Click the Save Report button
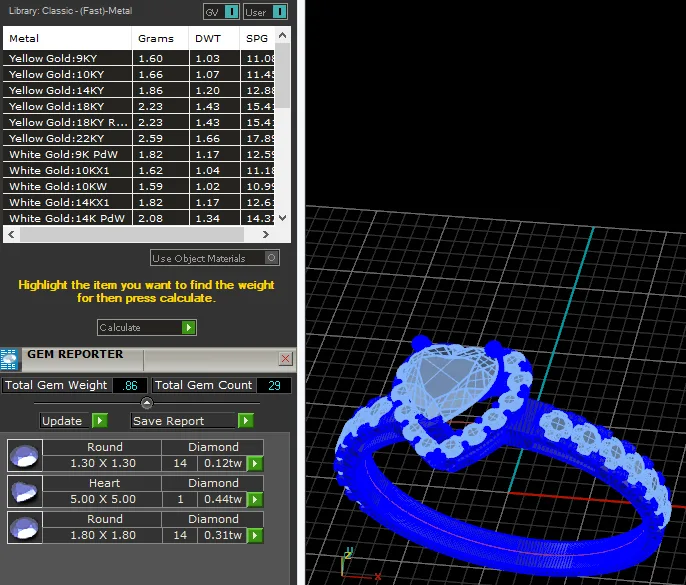Image resolution: width=686 pixels, height=585 pixels. [x=192, y=421]
